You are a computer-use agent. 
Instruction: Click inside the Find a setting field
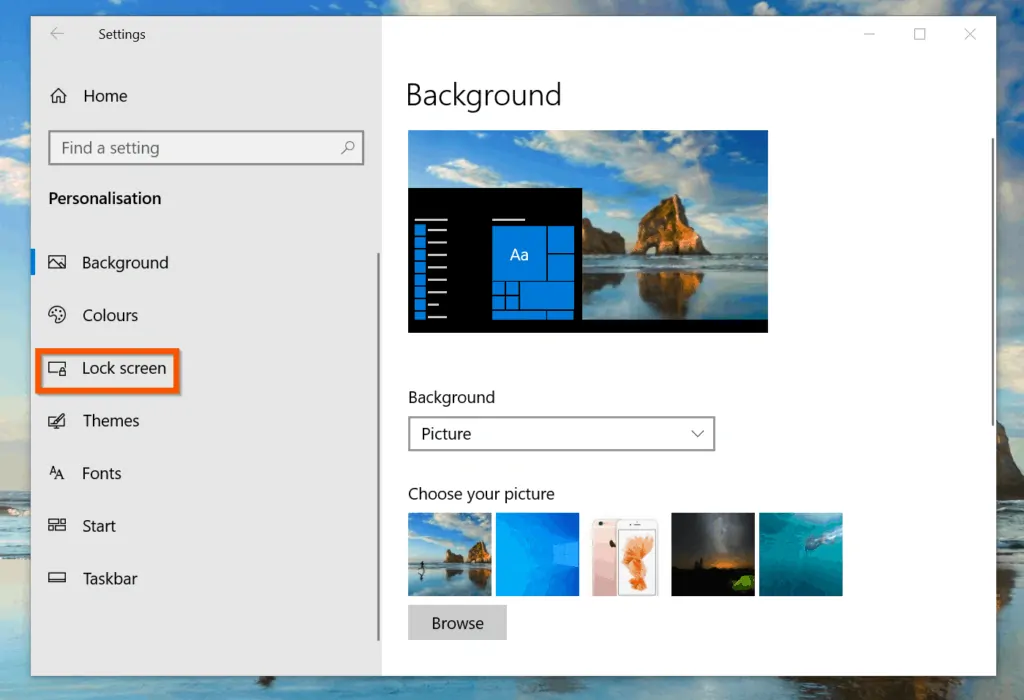[x=180, y=147]
